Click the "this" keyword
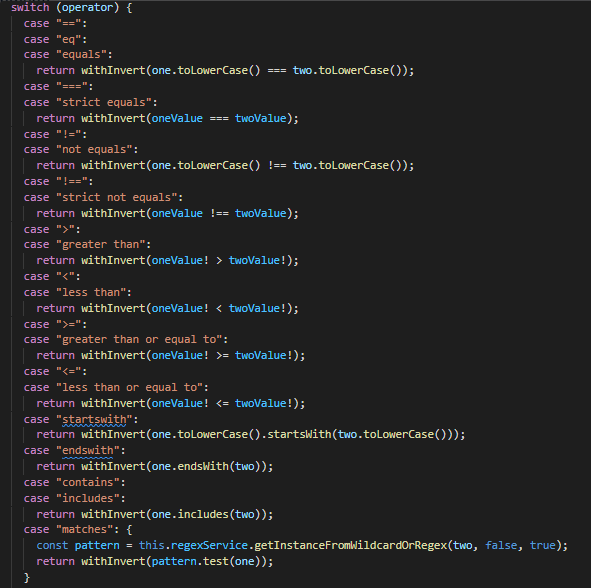This screenshot has width=591, height=588. click(x=152, y=545)
